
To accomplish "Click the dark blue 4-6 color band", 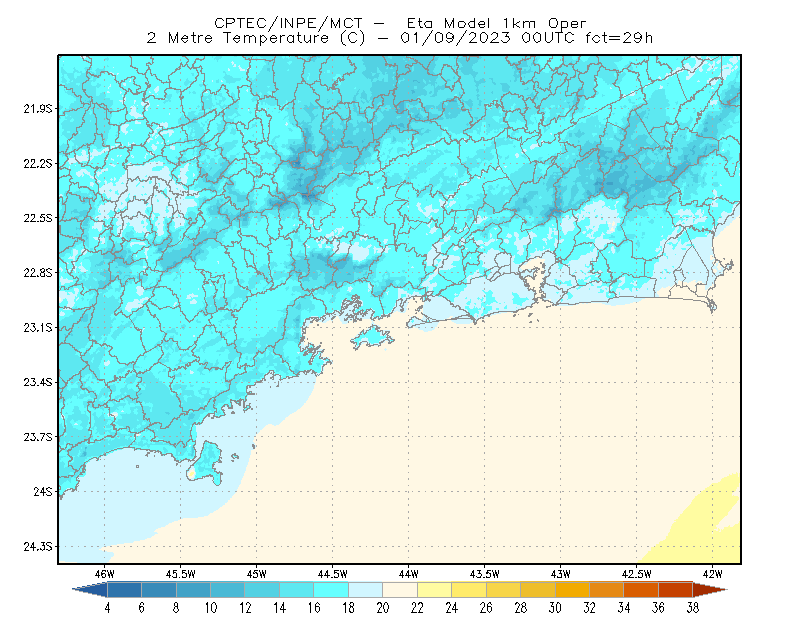I will [124, 589].
